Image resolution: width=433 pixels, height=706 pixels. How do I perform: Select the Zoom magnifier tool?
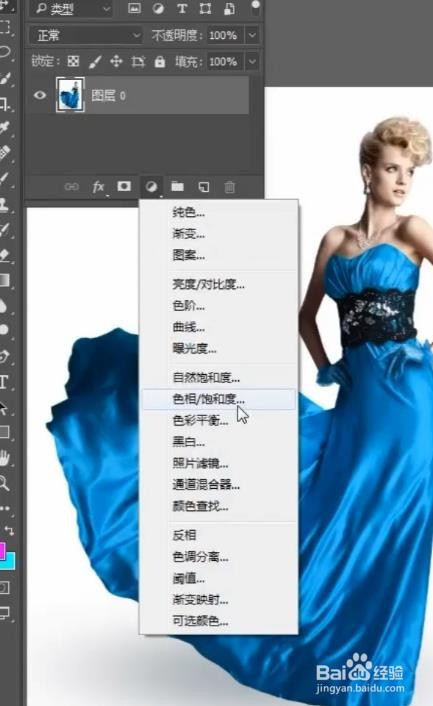tap(4, 484)
